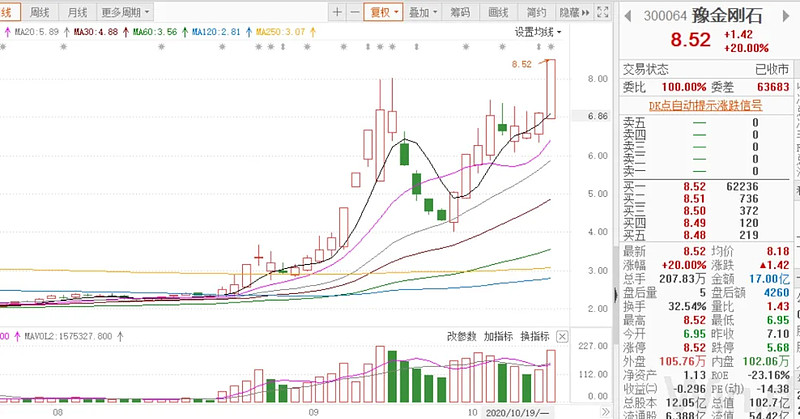Click the double-chevron icon at chart bottom-right
The height and width of the screenshot is (419, 800).
(606, 412)
